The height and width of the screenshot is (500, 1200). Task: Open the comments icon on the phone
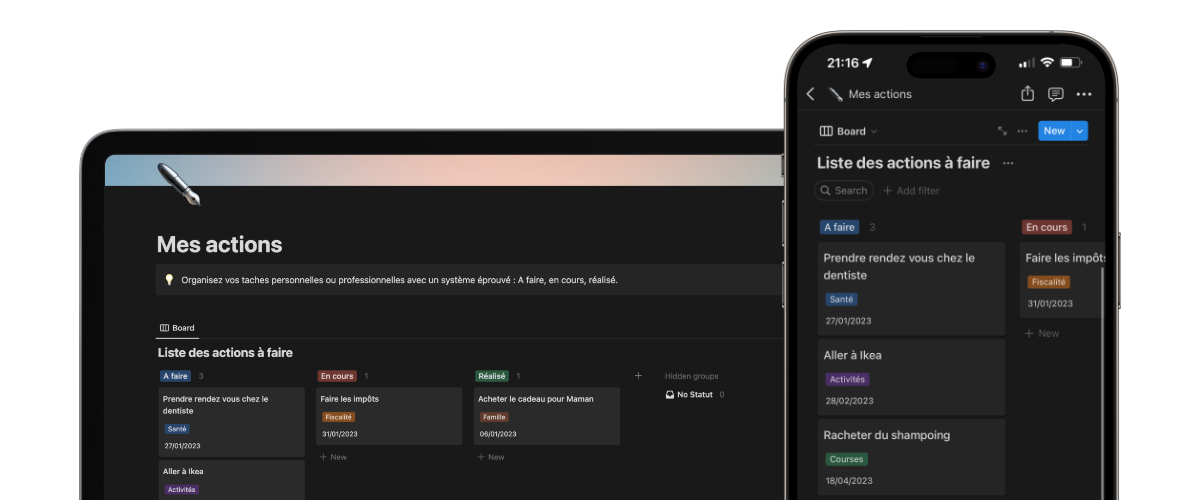[x=1055, y=94]
